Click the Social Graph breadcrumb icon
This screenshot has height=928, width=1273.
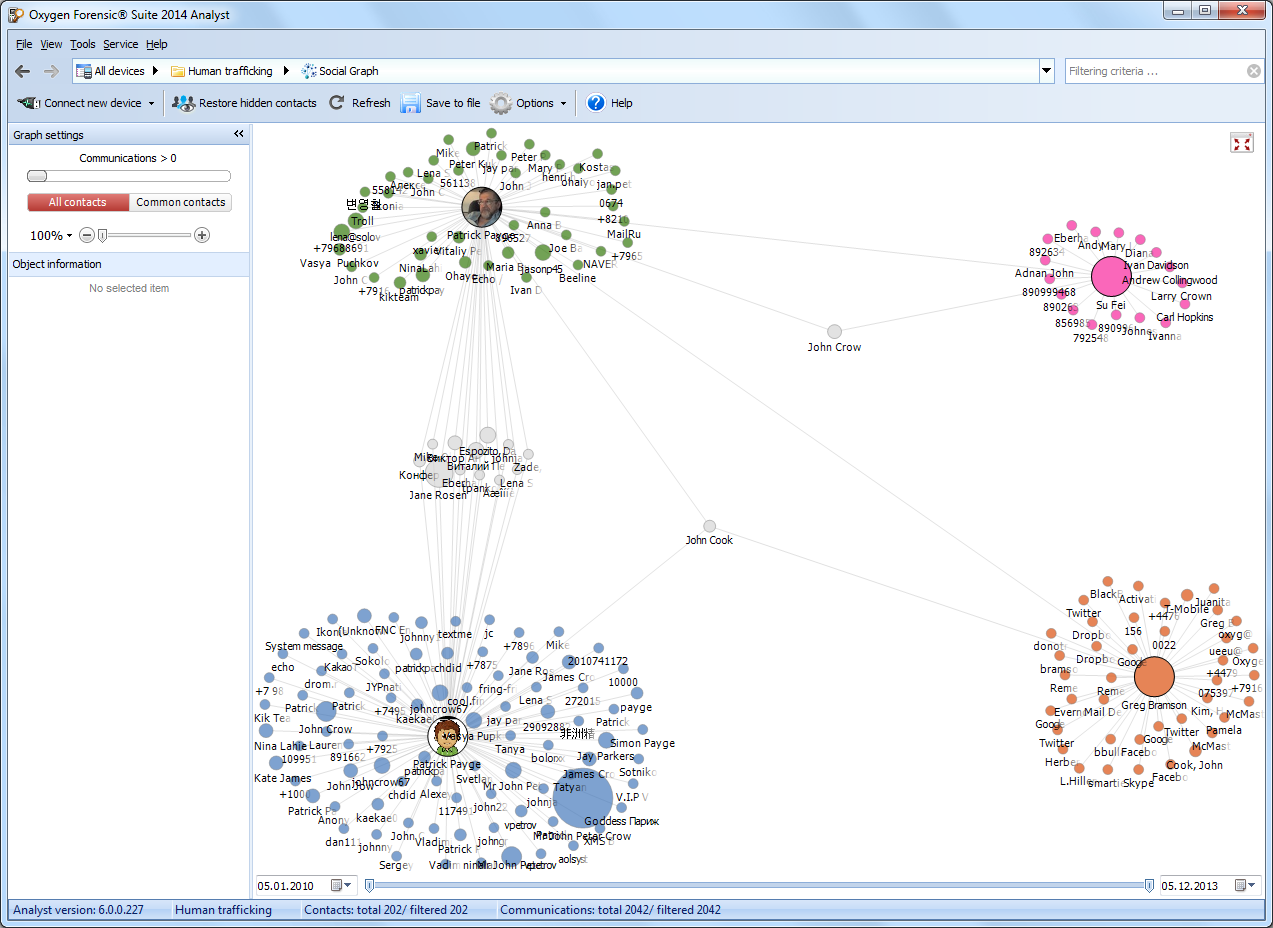pyautogui.click(x=309, y=71)
